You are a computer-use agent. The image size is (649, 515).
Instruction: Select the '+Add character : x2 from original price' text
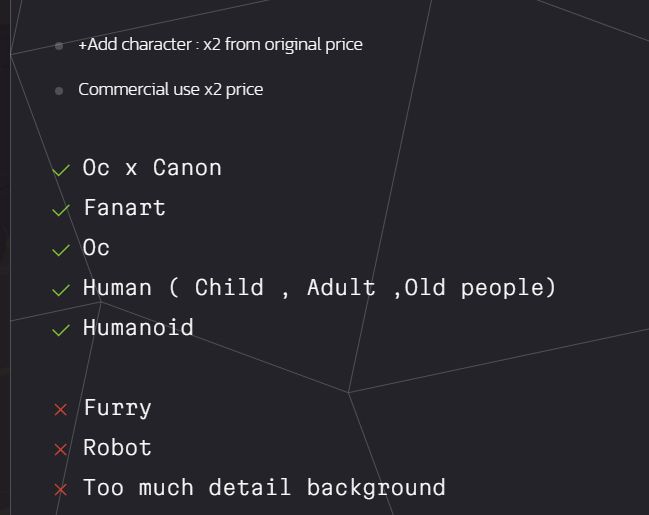point(221,45)
